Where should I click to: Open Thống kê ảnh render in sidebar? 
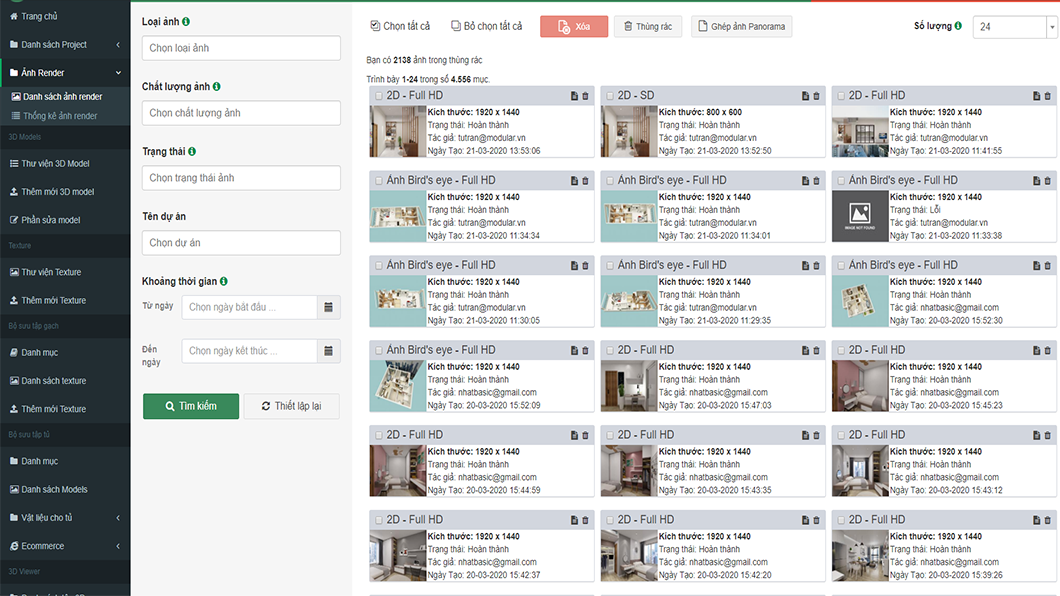pyautogui.click(x=60, y=116)
